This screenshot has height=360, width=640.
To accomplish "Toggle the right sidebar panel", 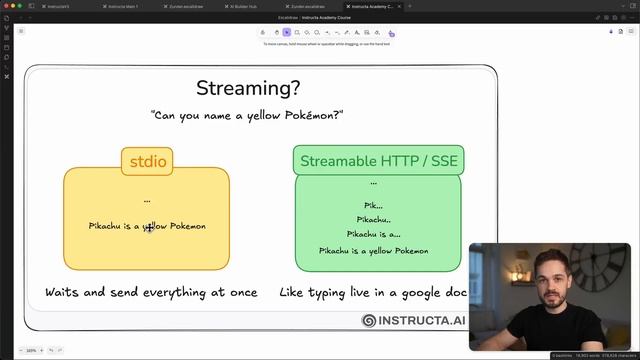I will [x=632, y=6].
